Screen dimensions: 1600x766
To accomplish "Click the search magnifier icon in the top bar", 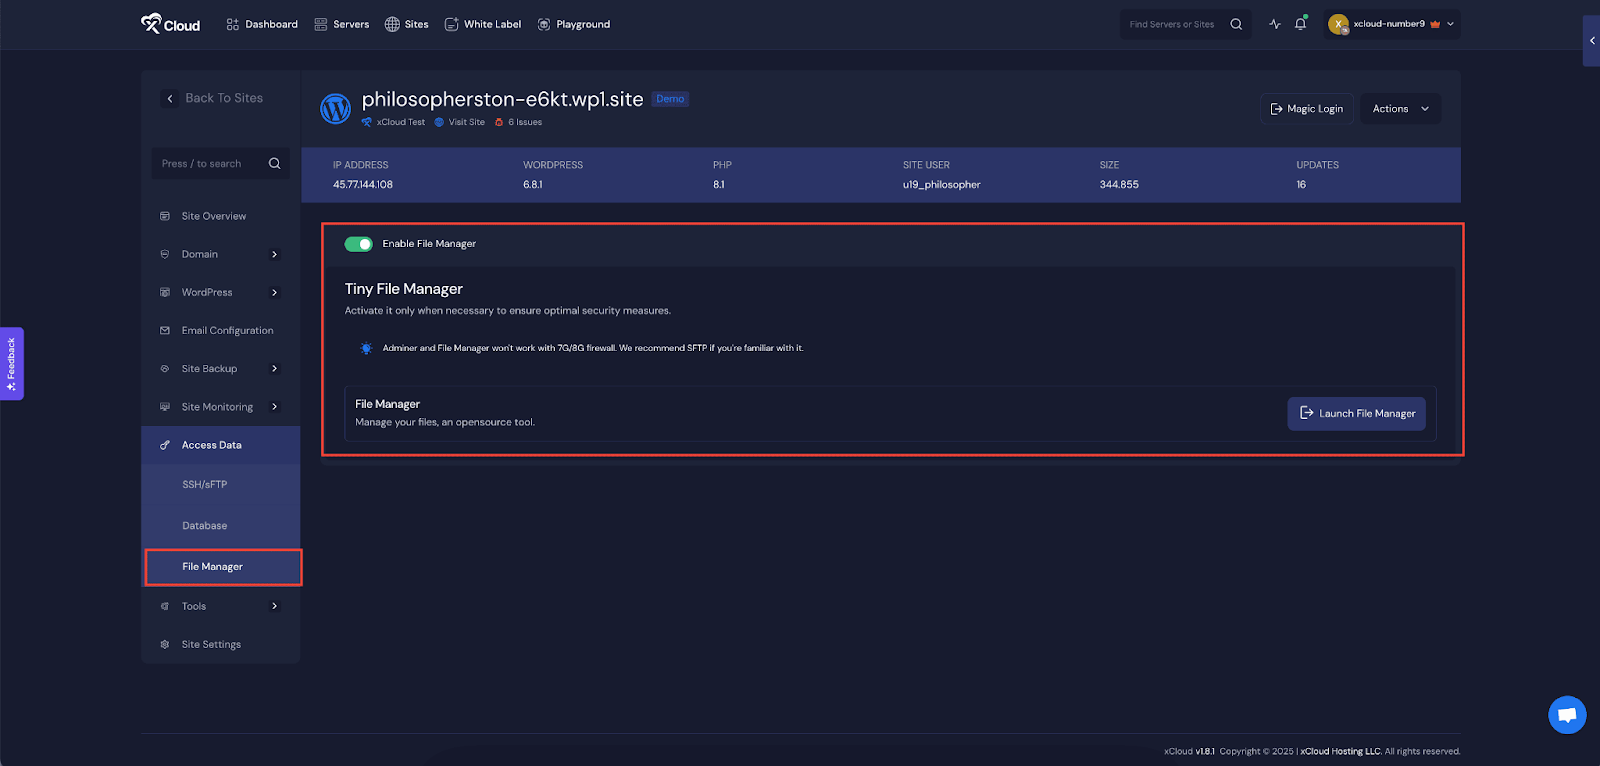I will click(x=1236, y=24).
